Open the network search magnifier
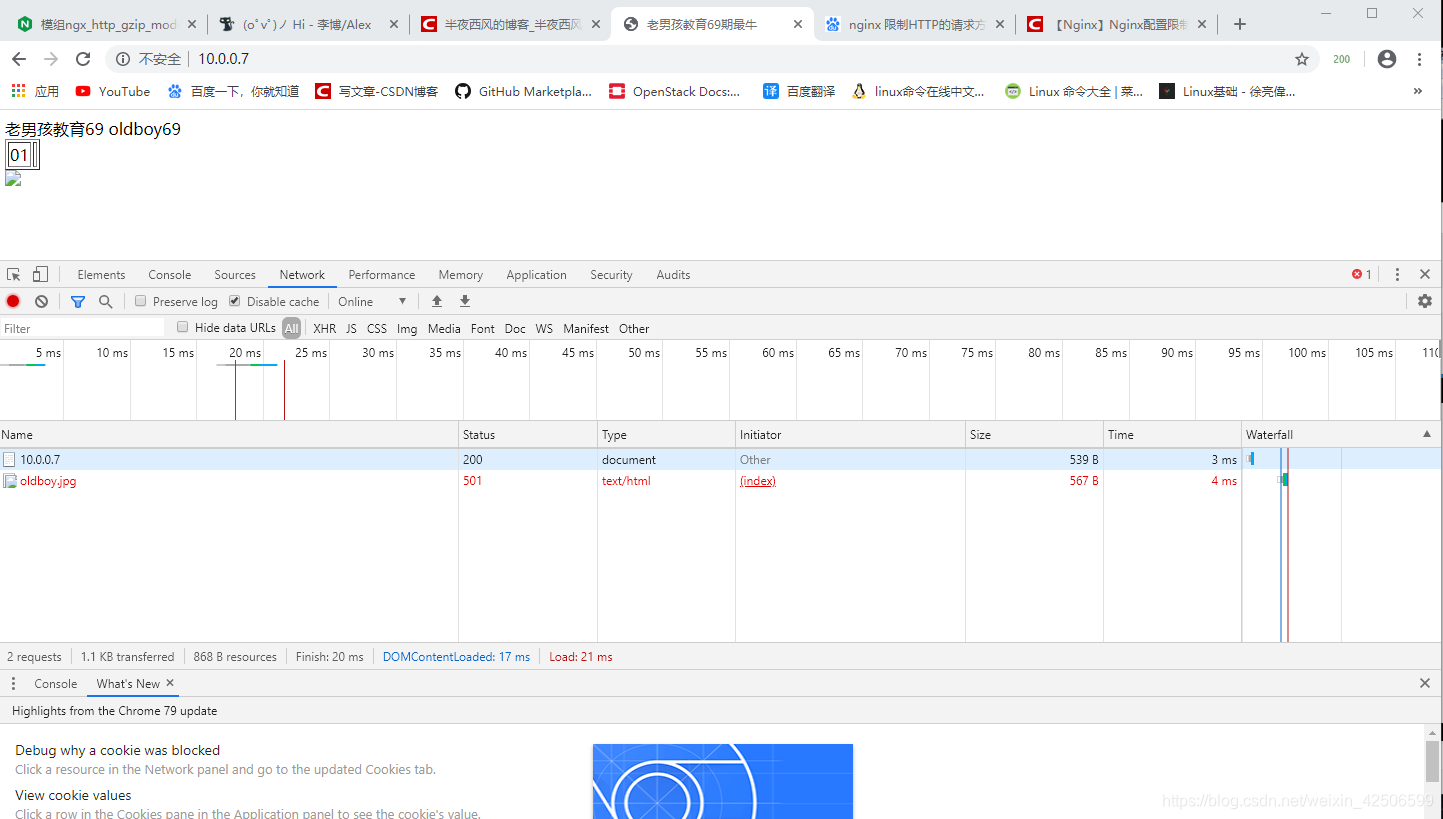Image resolution: width=1443 pixels, height=819 pixels. pos(106,301)
